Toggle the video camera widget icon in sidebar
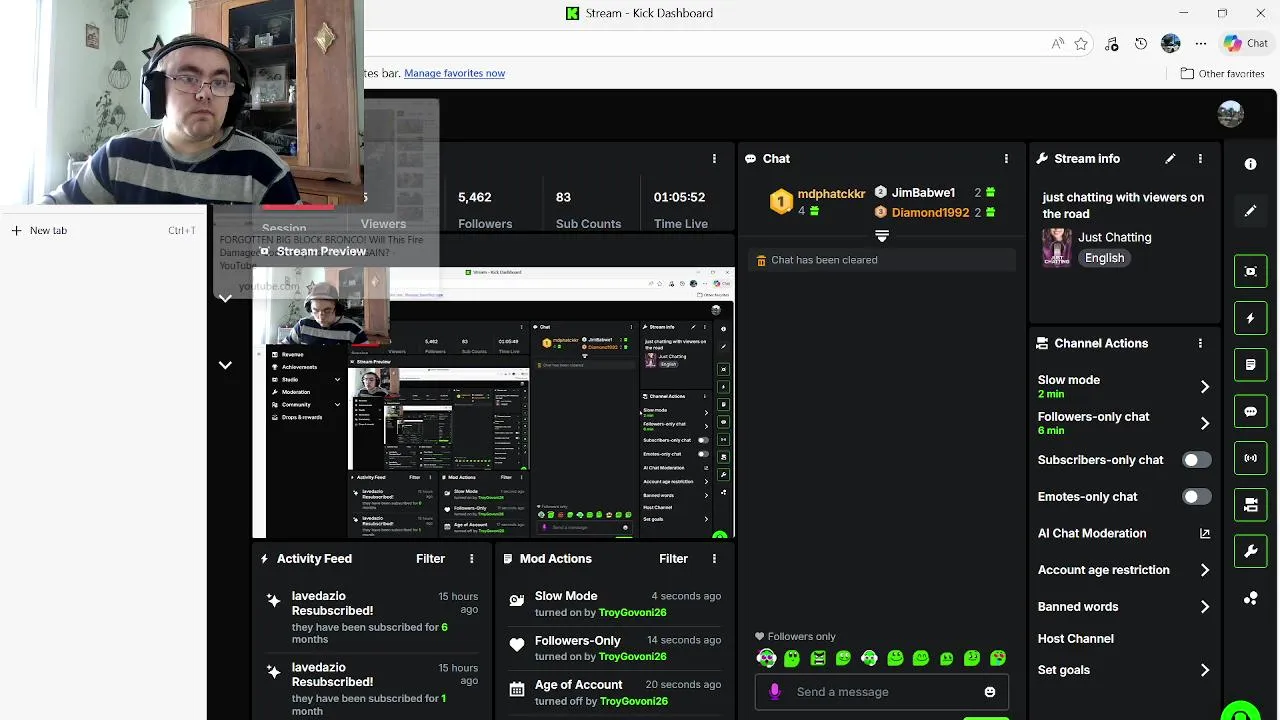The height and width of the screenshot is (720, 1280). click(x=1250, y=505)
